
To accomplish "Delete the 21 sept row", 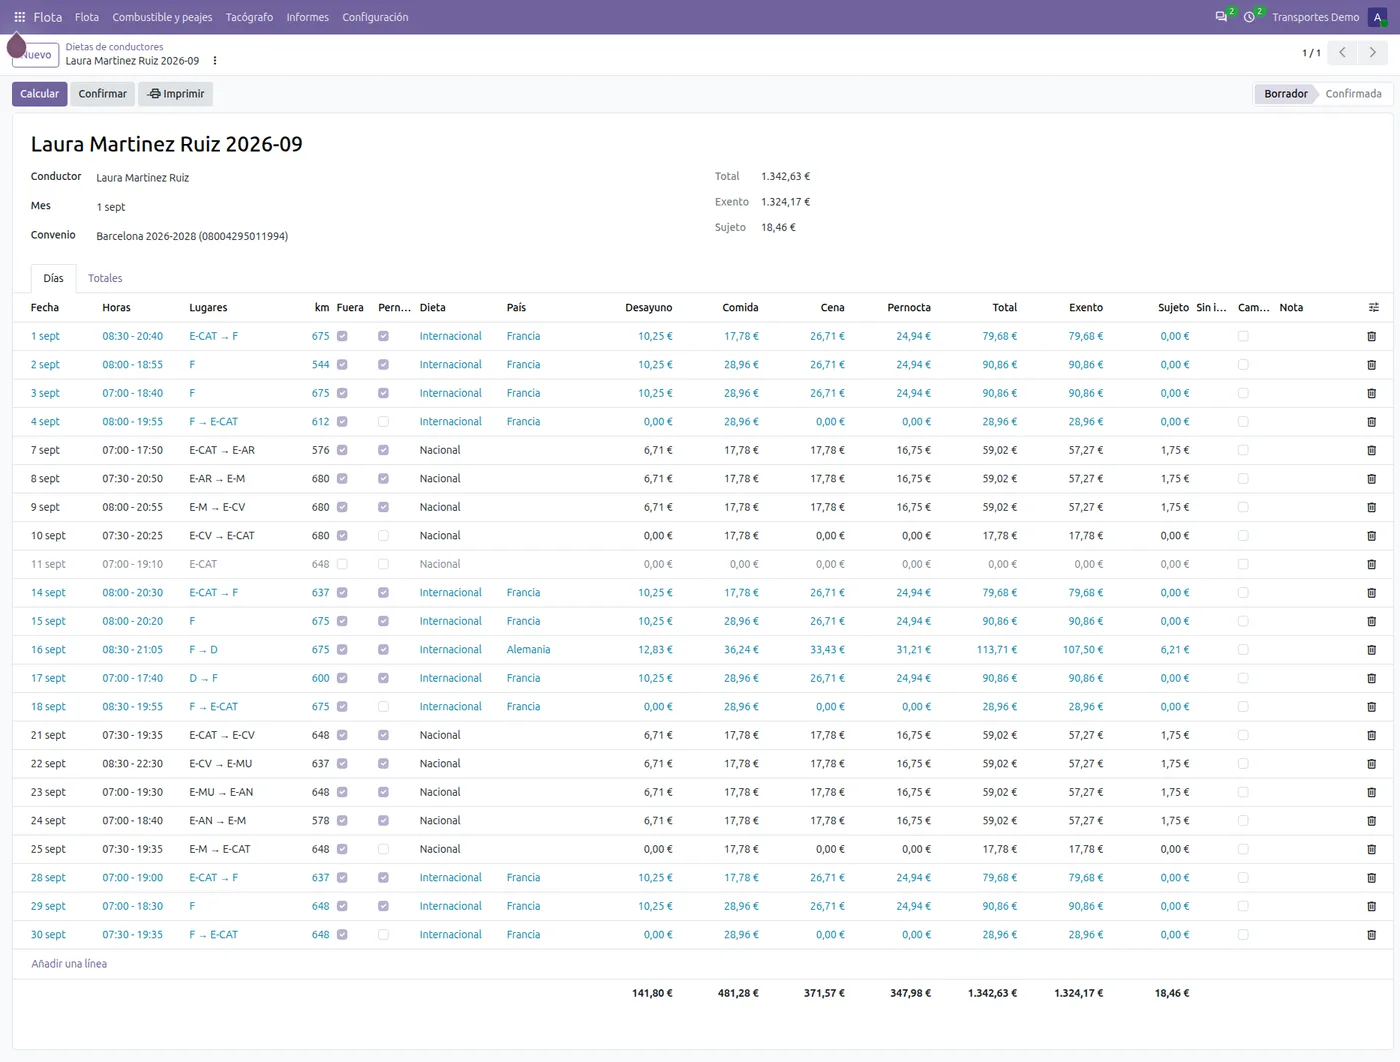I will [x=1371, y=736].
